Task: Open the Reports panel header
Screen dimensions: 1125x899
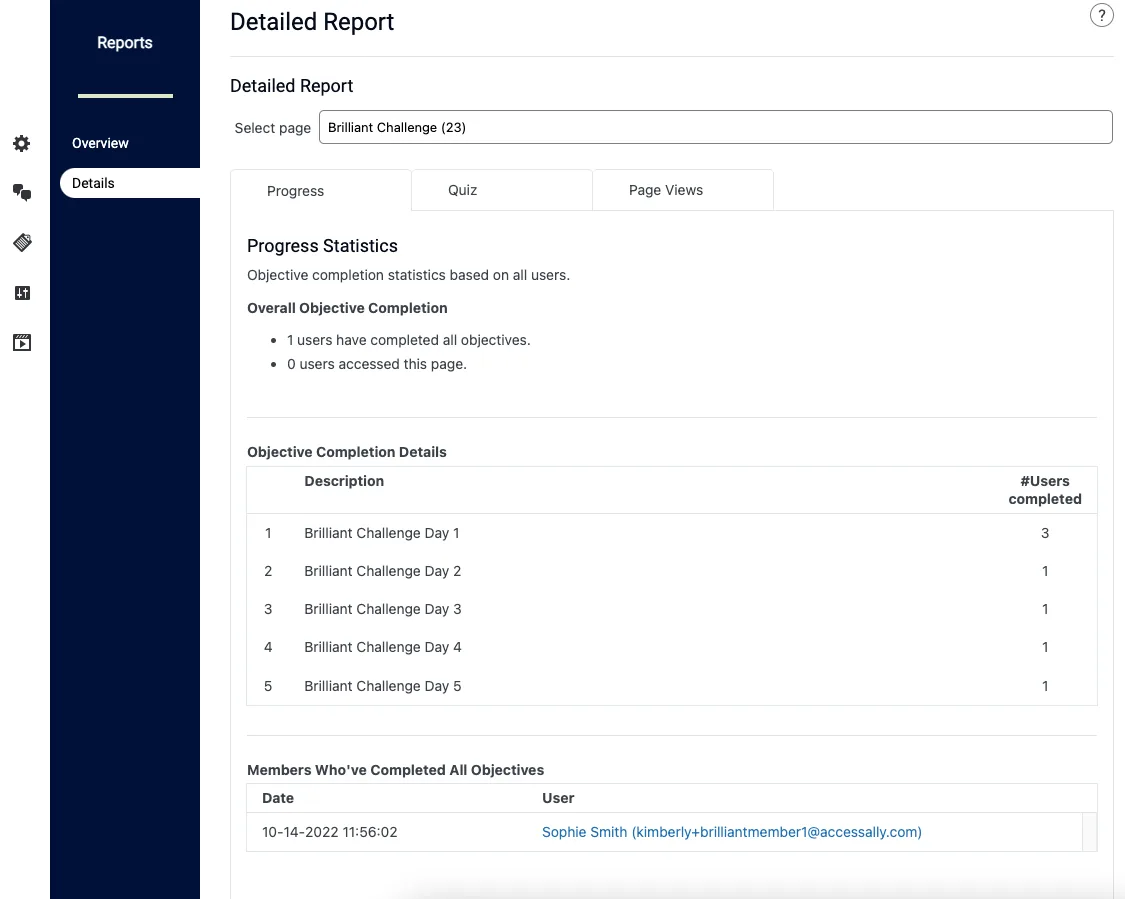Action: [124, 42]
